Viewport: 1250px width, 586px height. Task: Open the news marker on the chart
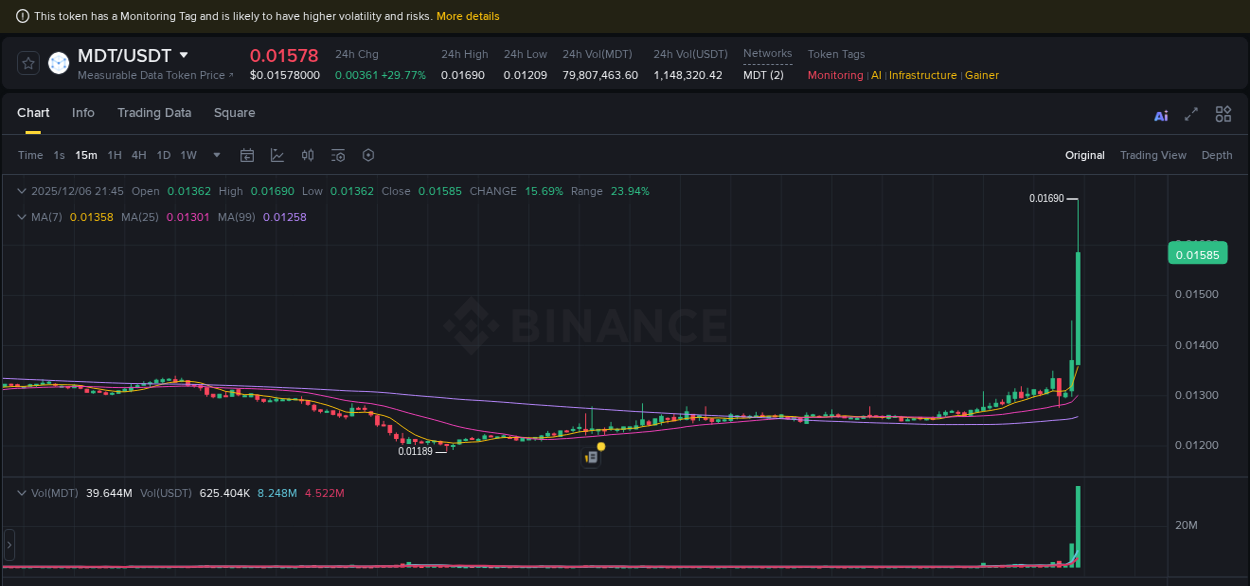[x=591, y=456]
